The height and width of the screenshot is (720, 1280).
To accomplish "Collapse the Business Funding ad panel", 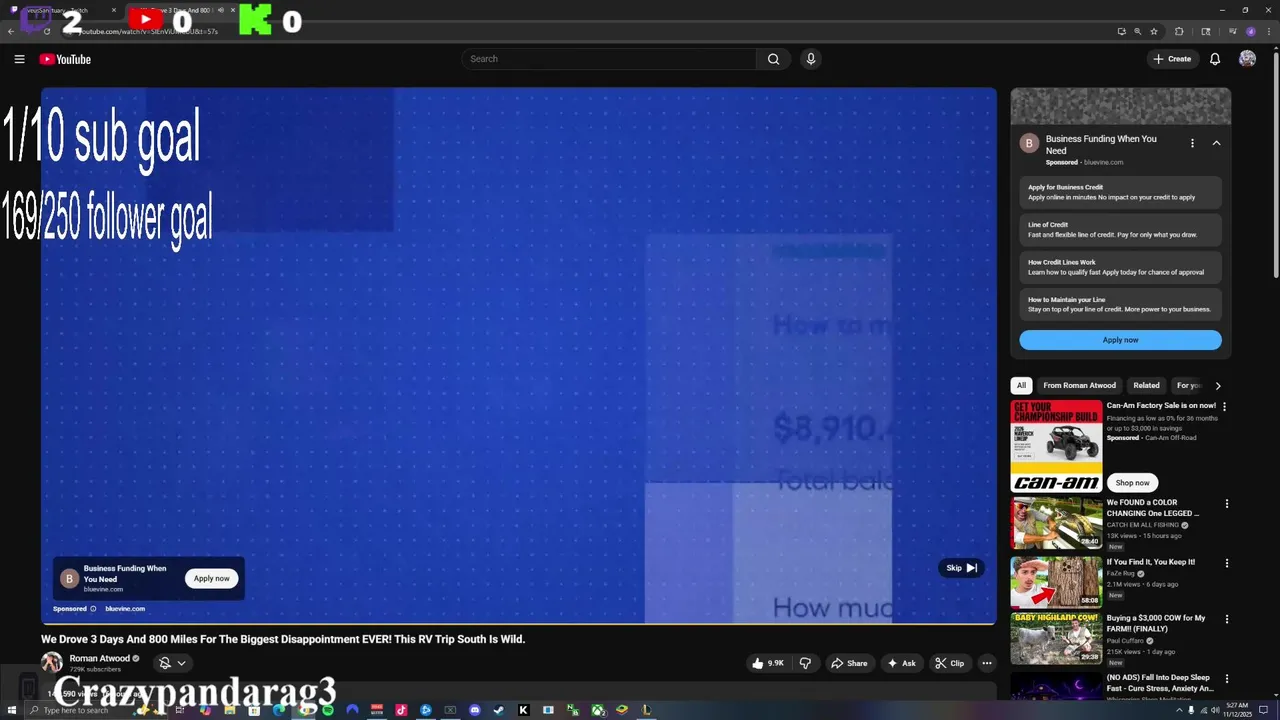I will pyautogui.click(x=1216, y=143).
